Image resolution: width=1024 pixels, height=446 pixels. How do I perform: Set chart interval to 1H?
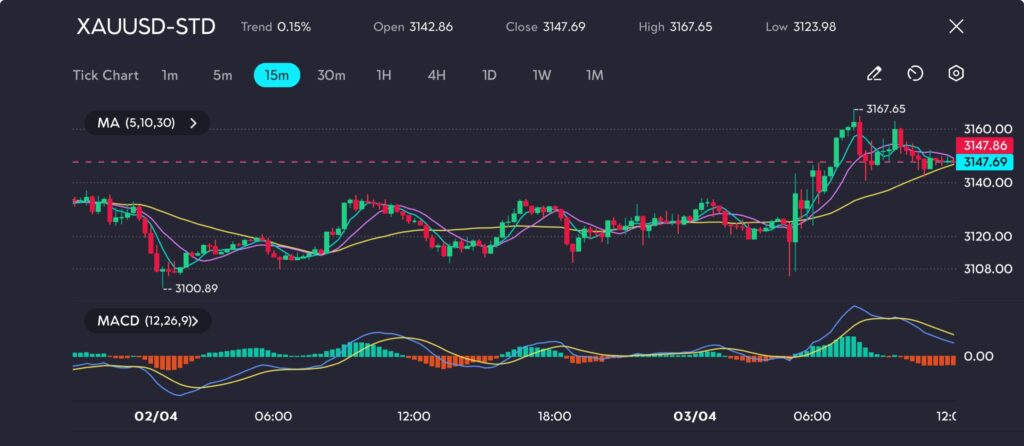(x=384, y=75)
